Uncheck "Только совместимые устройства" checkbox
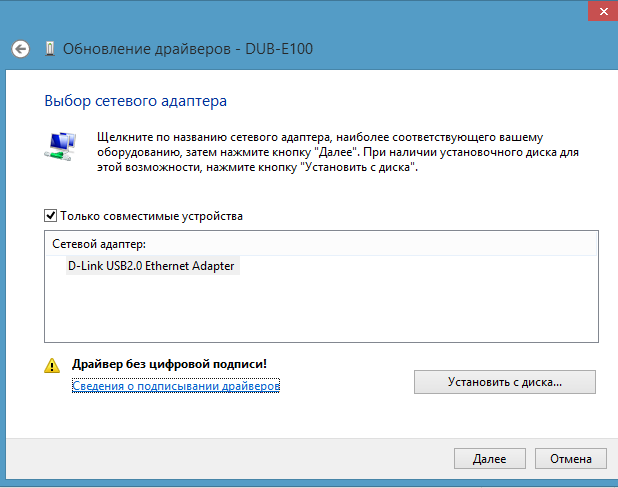618x488 pixels. (51, 215)
